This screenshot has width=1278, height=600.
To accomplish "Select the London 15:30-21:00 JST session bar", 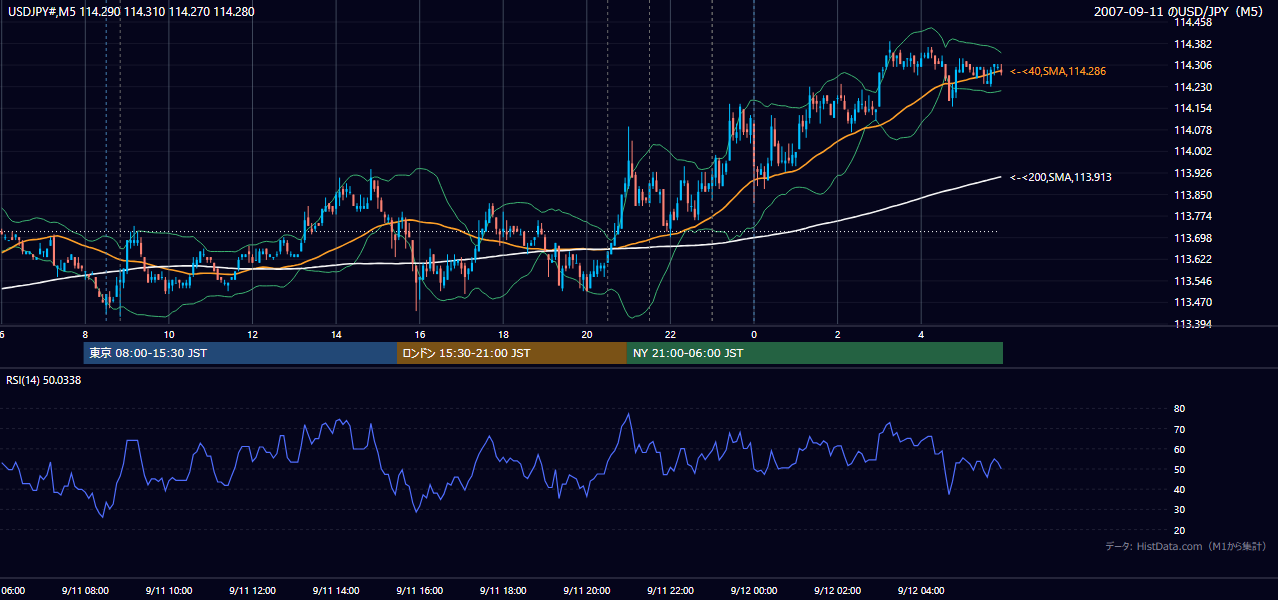I will (x=512, y=353).
